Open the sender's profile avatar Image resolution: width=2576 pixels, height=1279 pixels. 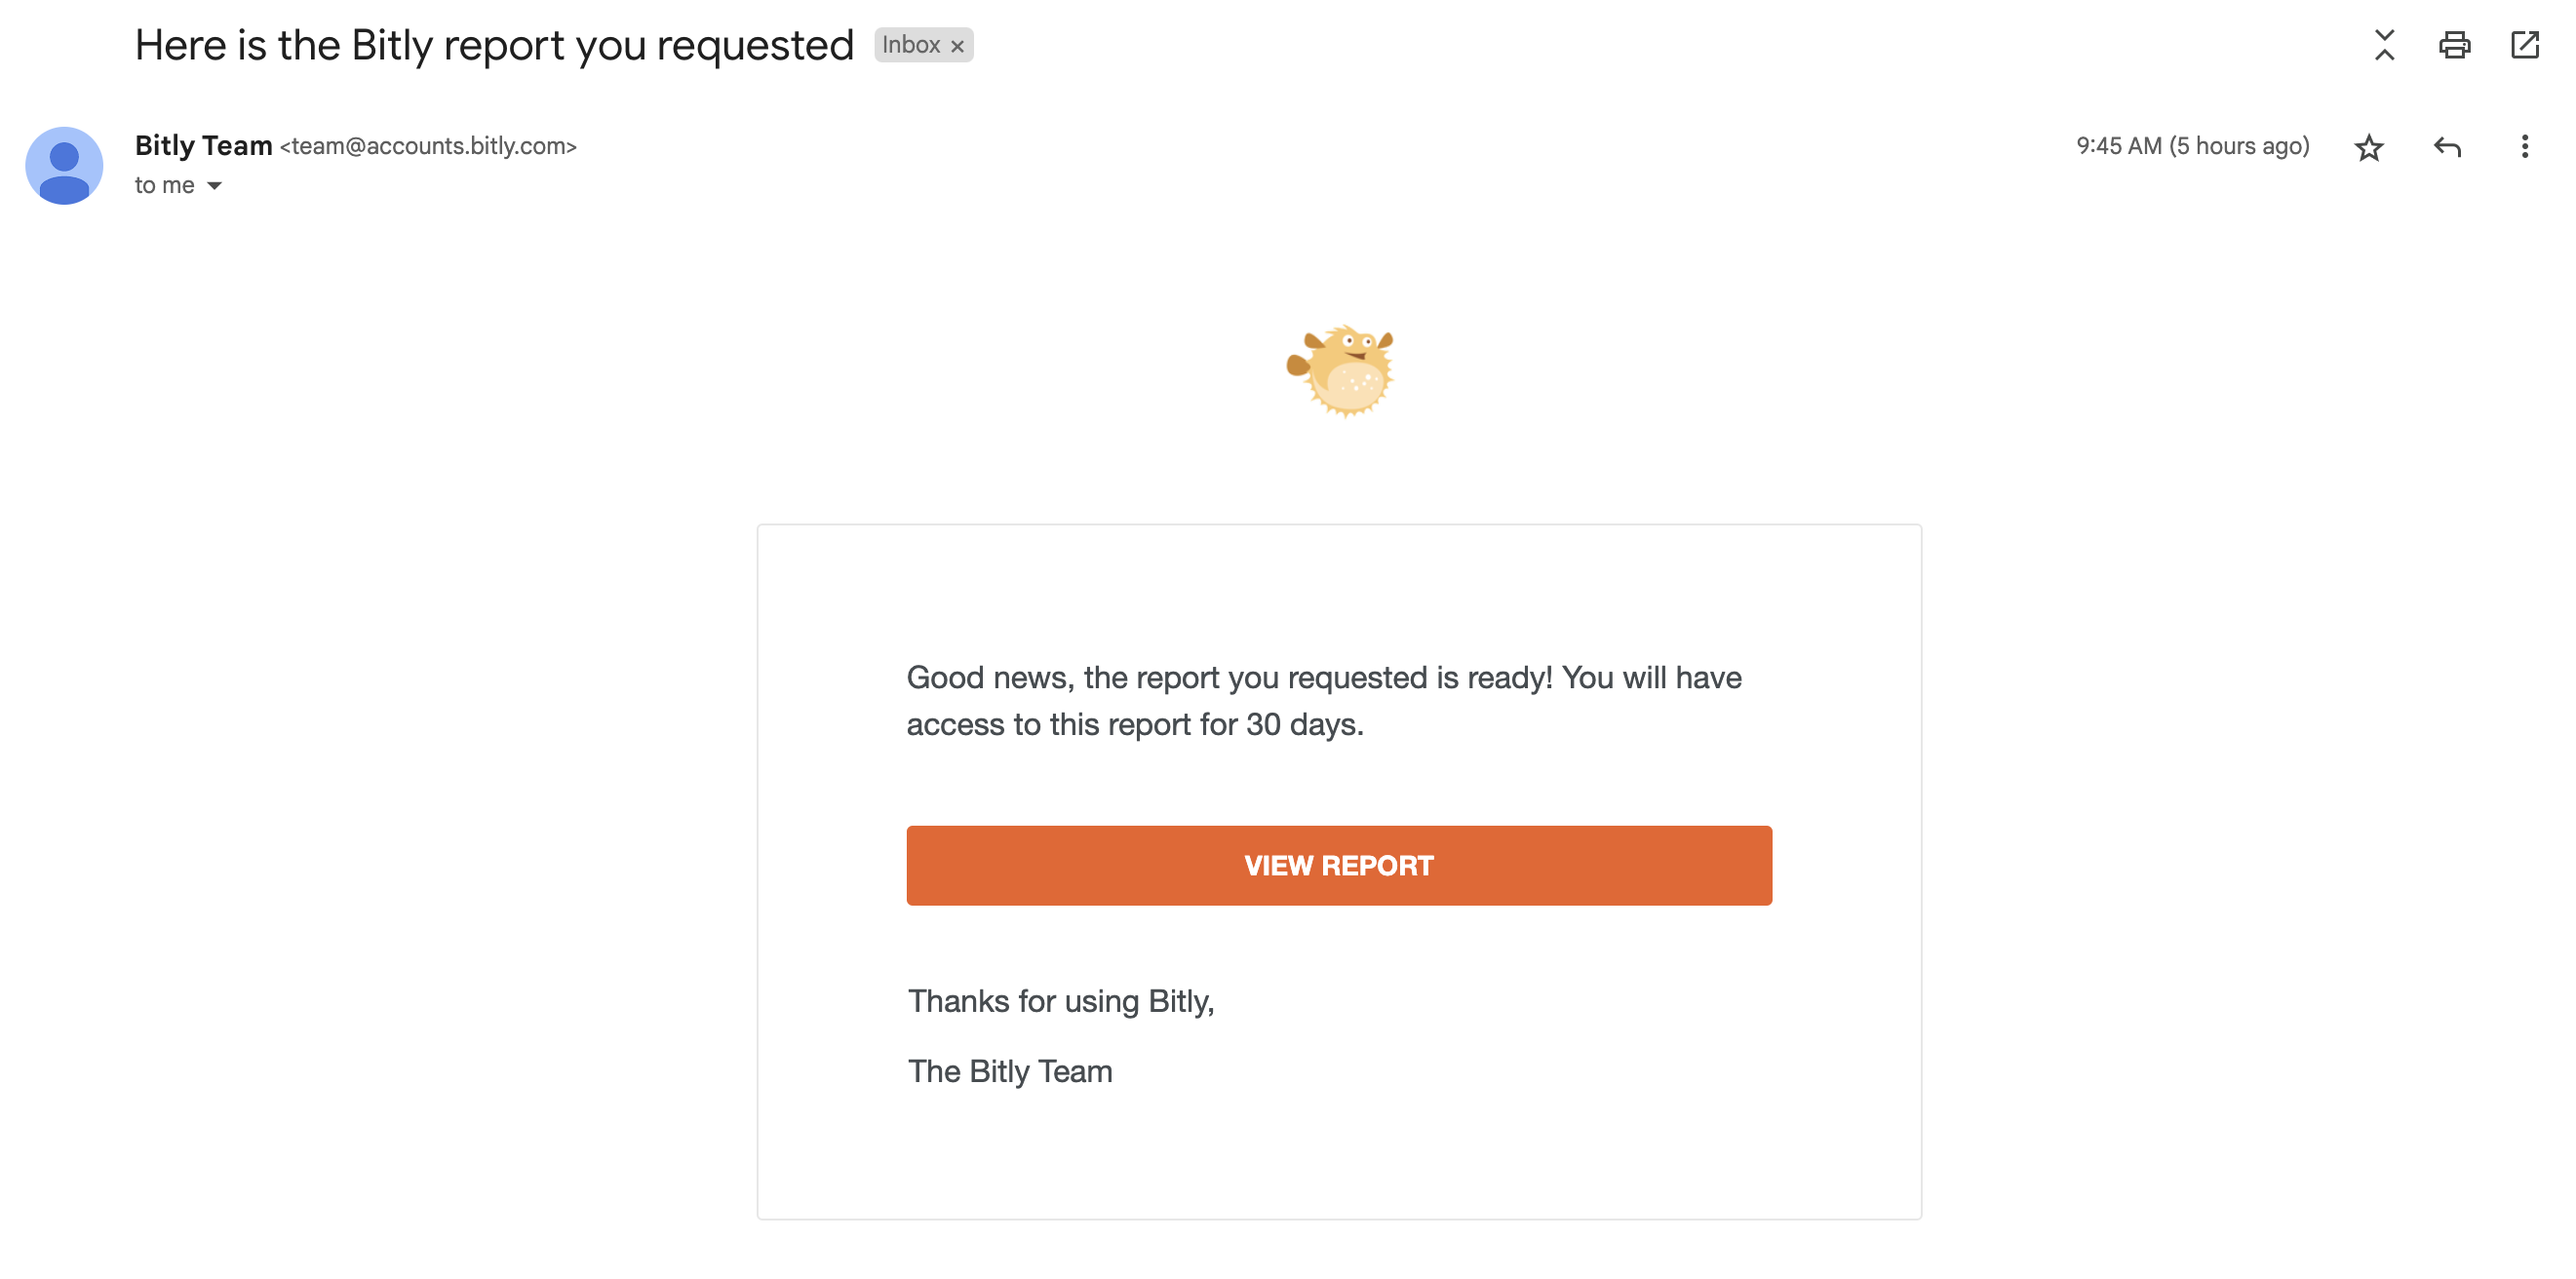pyautogui.click(x=64, y=165)
